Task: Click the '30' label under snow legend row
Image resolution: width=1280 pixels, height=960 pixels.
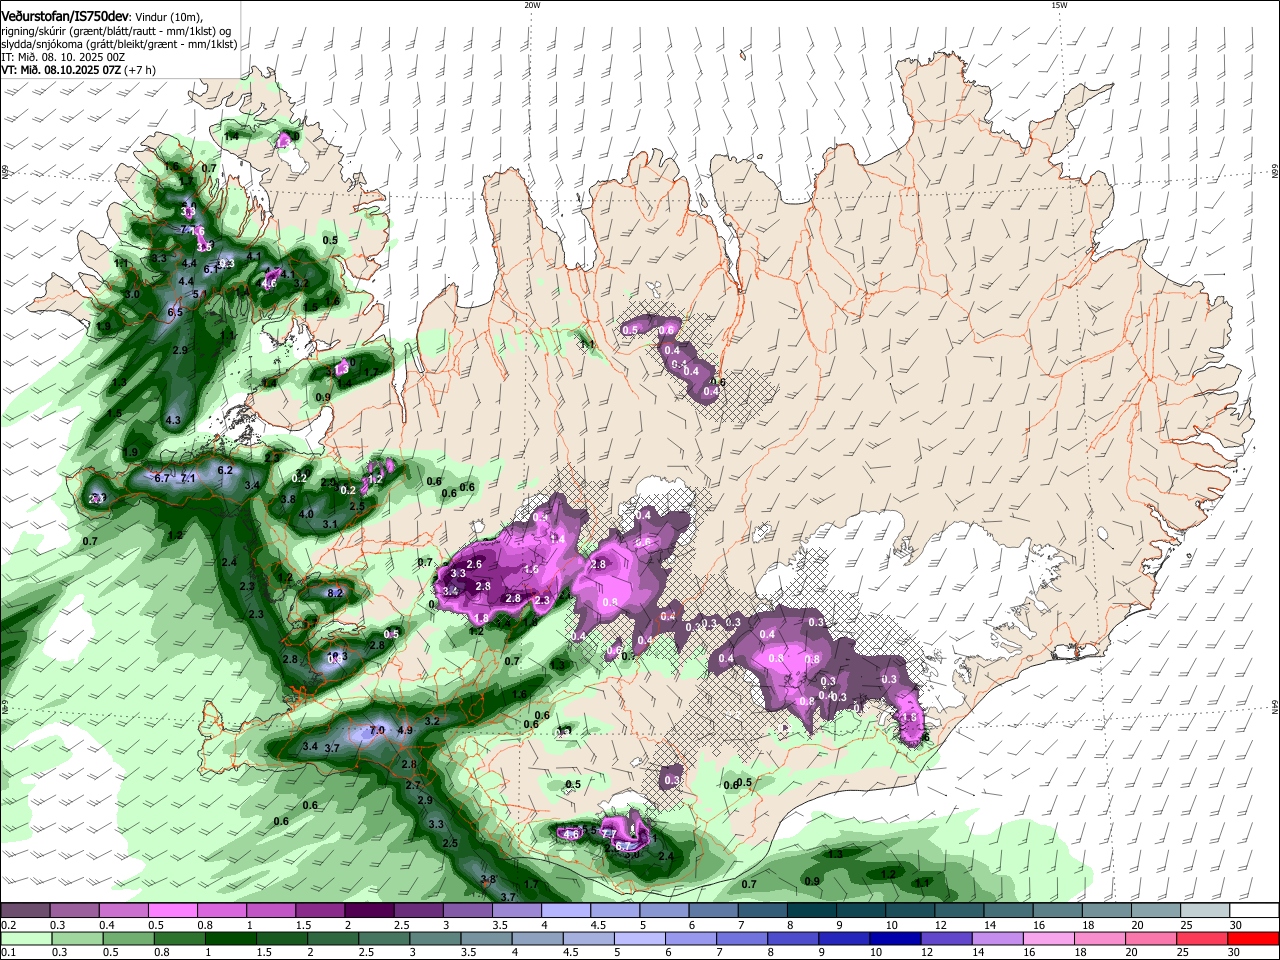Action: (1236, 925)
